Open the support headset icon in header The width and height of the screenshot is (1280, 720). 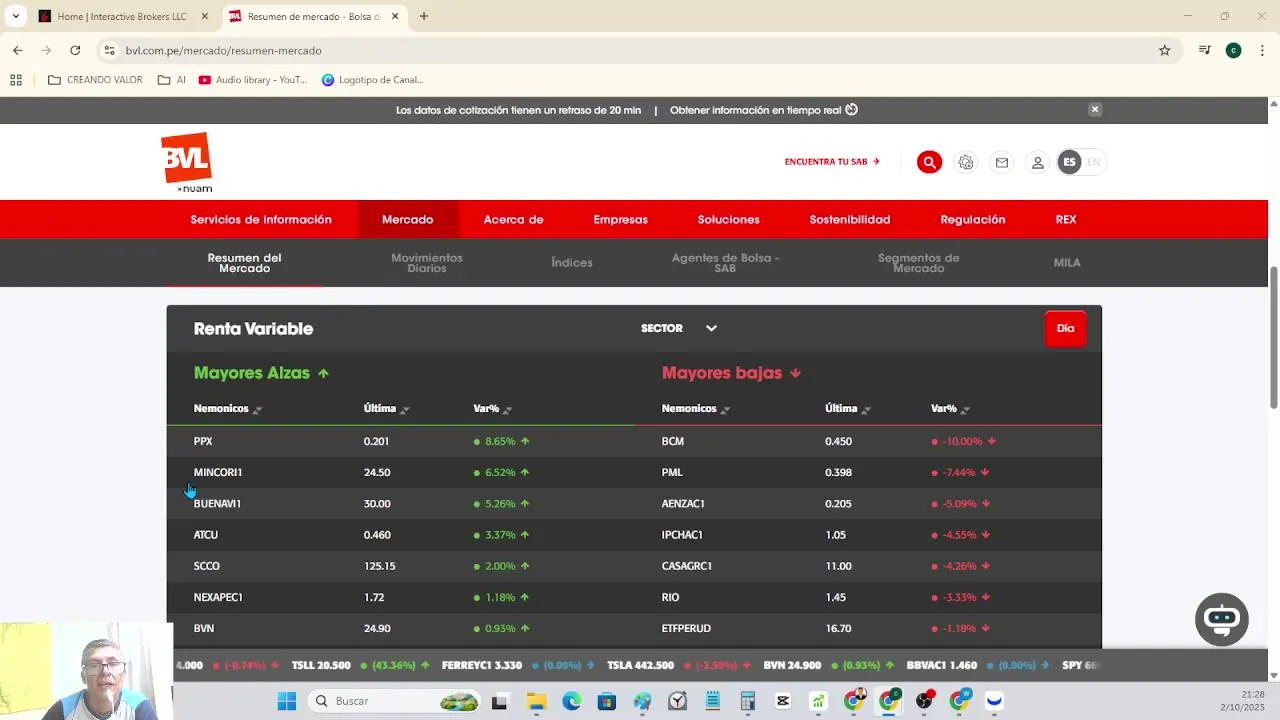(x=965, y=162)
